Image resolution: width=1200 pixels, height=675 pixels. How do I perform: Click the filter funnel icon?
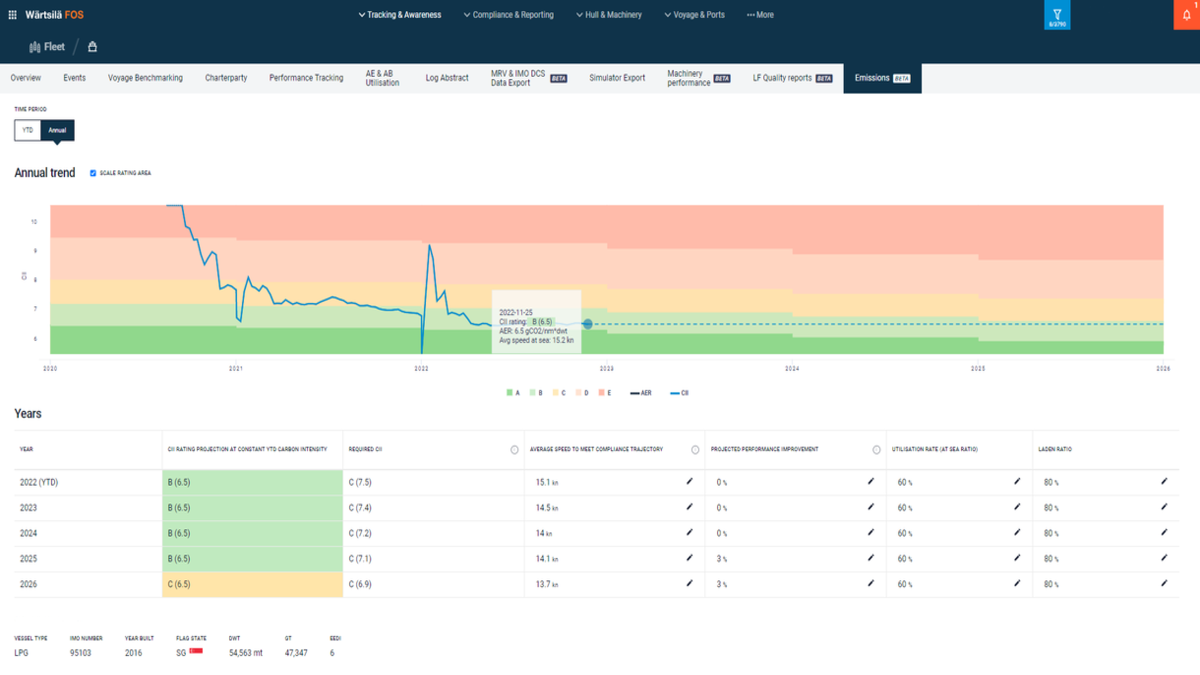(1057, 15)
